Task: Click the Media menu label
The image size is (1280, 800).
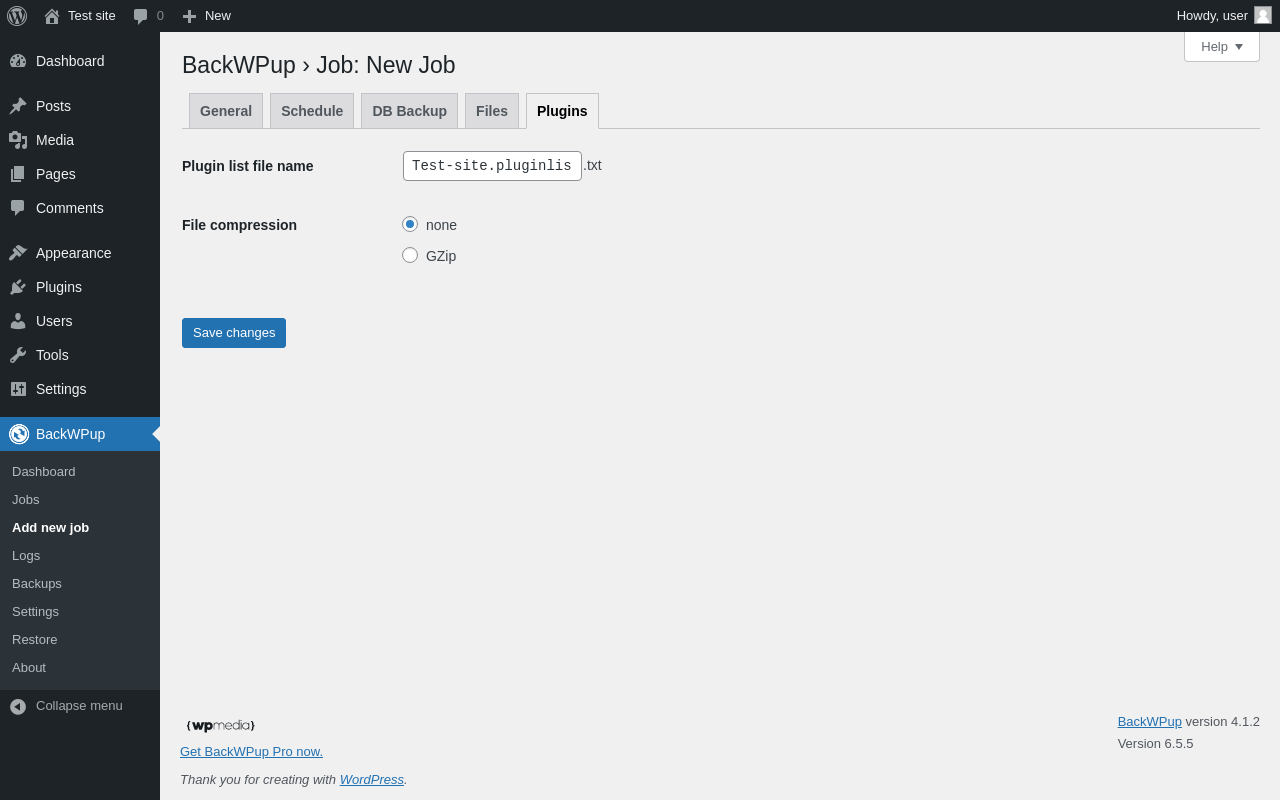Action: [55, 140]
